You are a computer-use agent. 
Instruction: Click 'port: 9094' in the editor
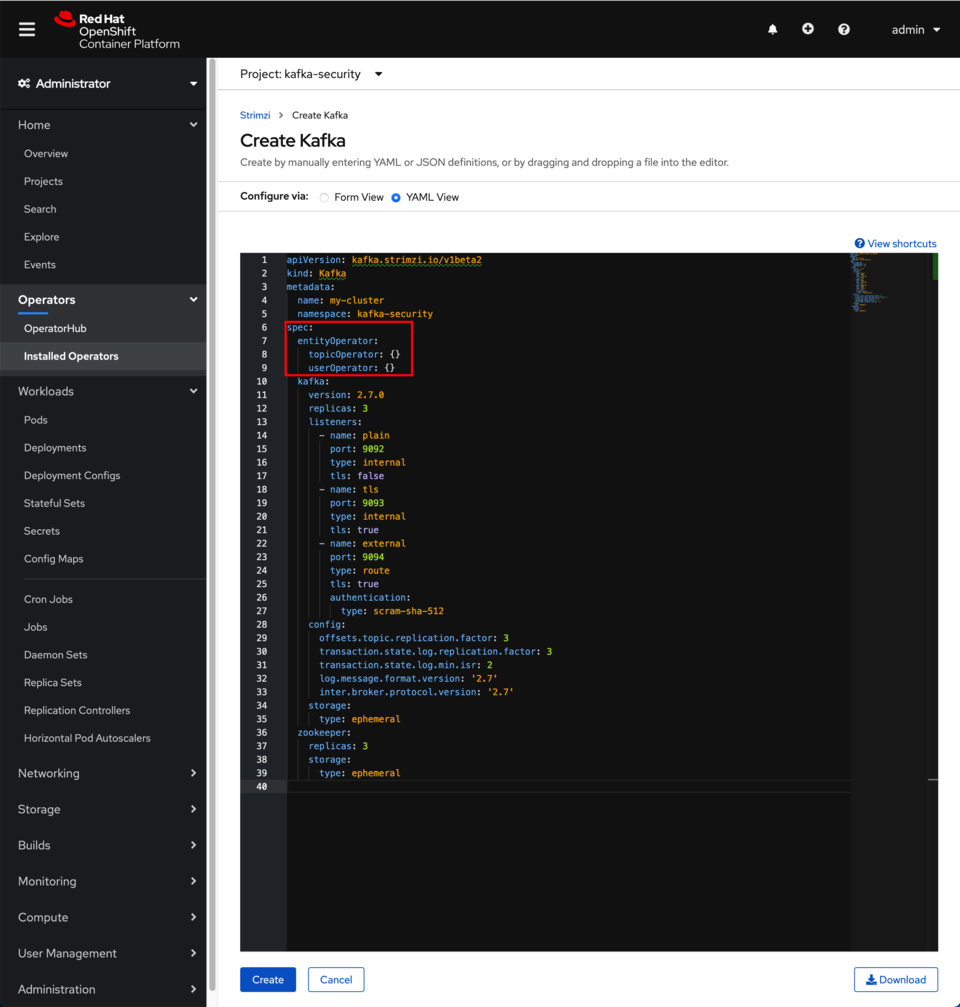pos(357,557)
